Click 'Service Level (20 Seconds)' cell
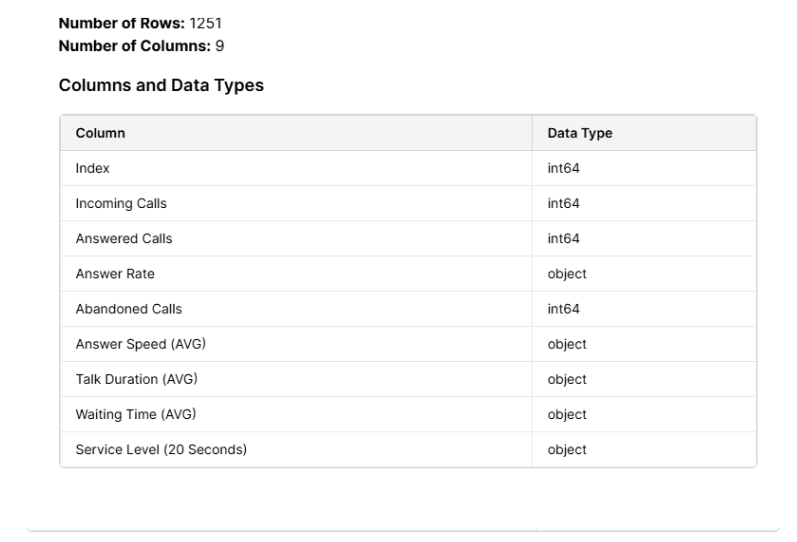This screenshot has width=797, height=542. [161, 449]
